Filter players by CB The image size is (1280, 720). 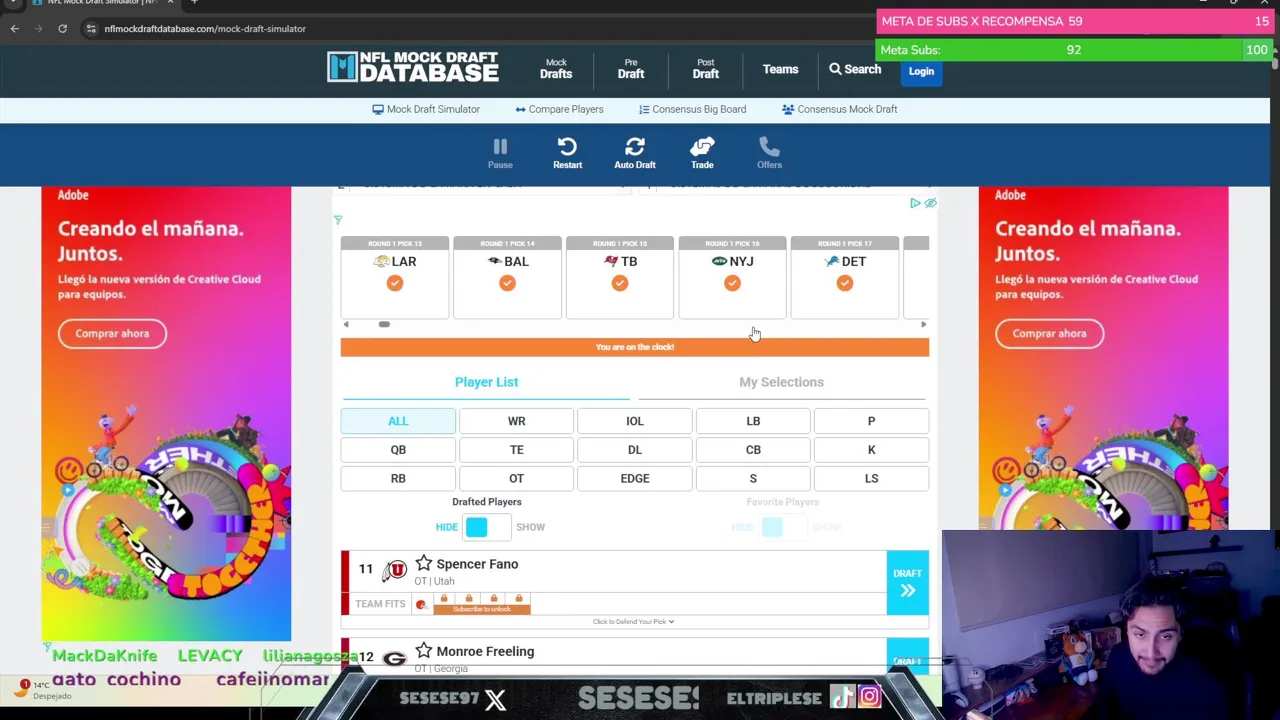coord(753,450)
